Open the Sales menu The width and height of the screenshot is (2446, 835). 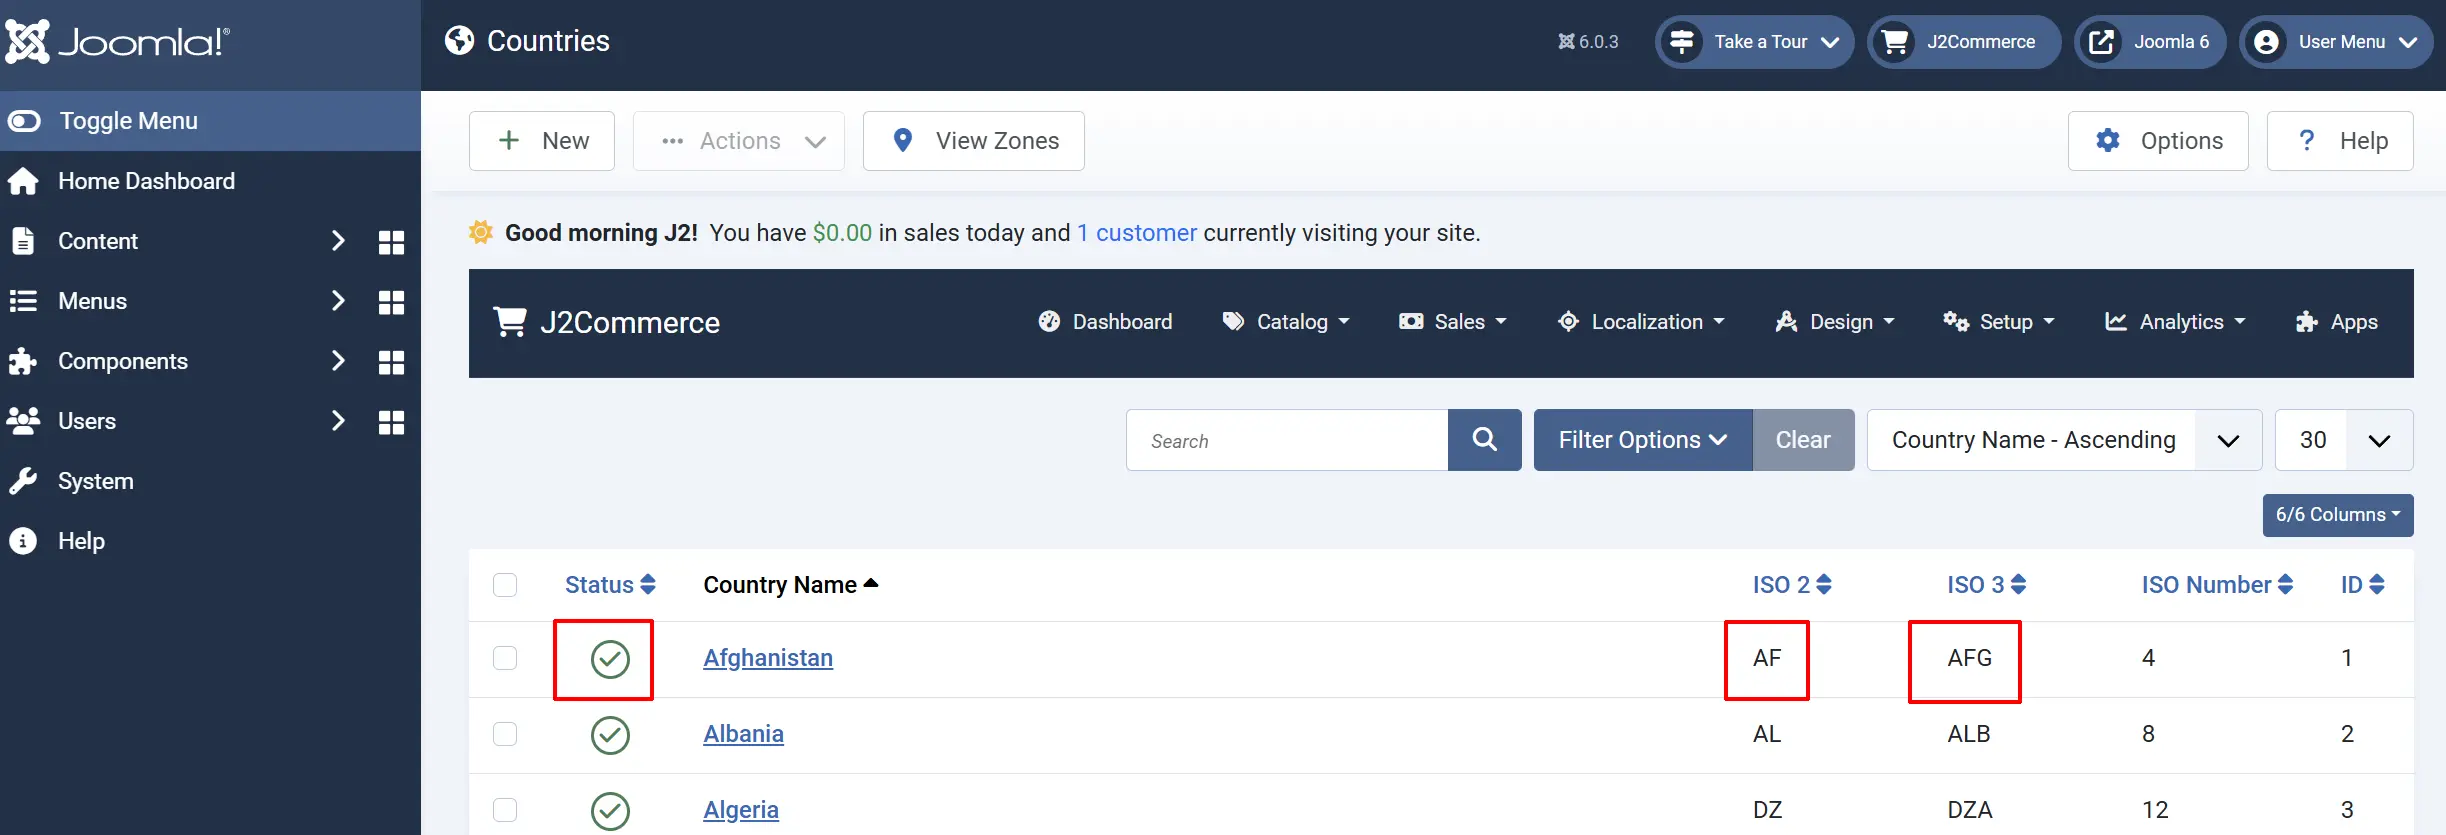pyautogui.click(x=1453, y=322)
